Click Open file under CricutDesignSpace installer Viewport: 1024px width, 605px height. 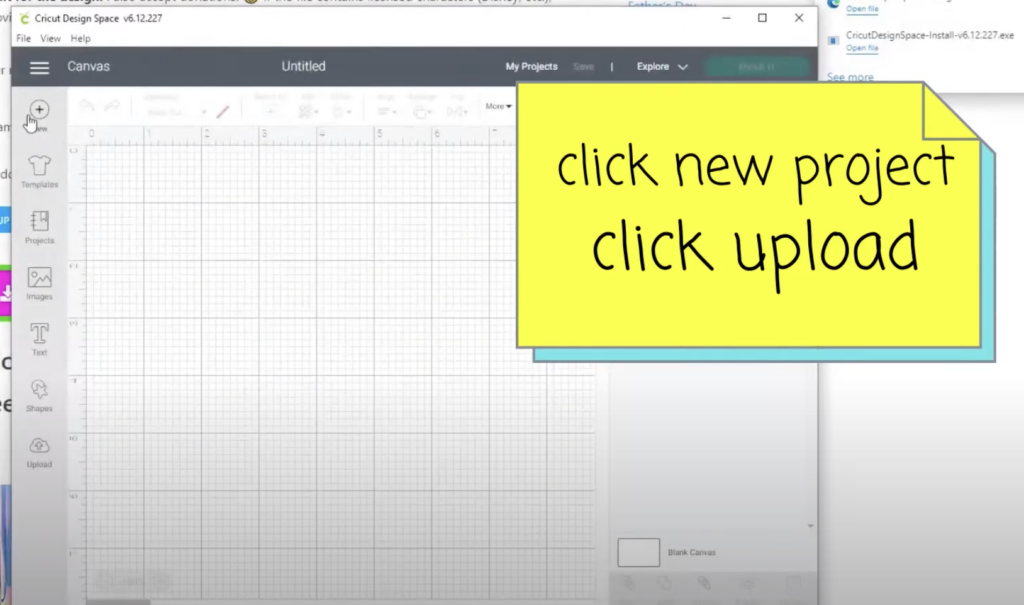click(x=862, y=48)
